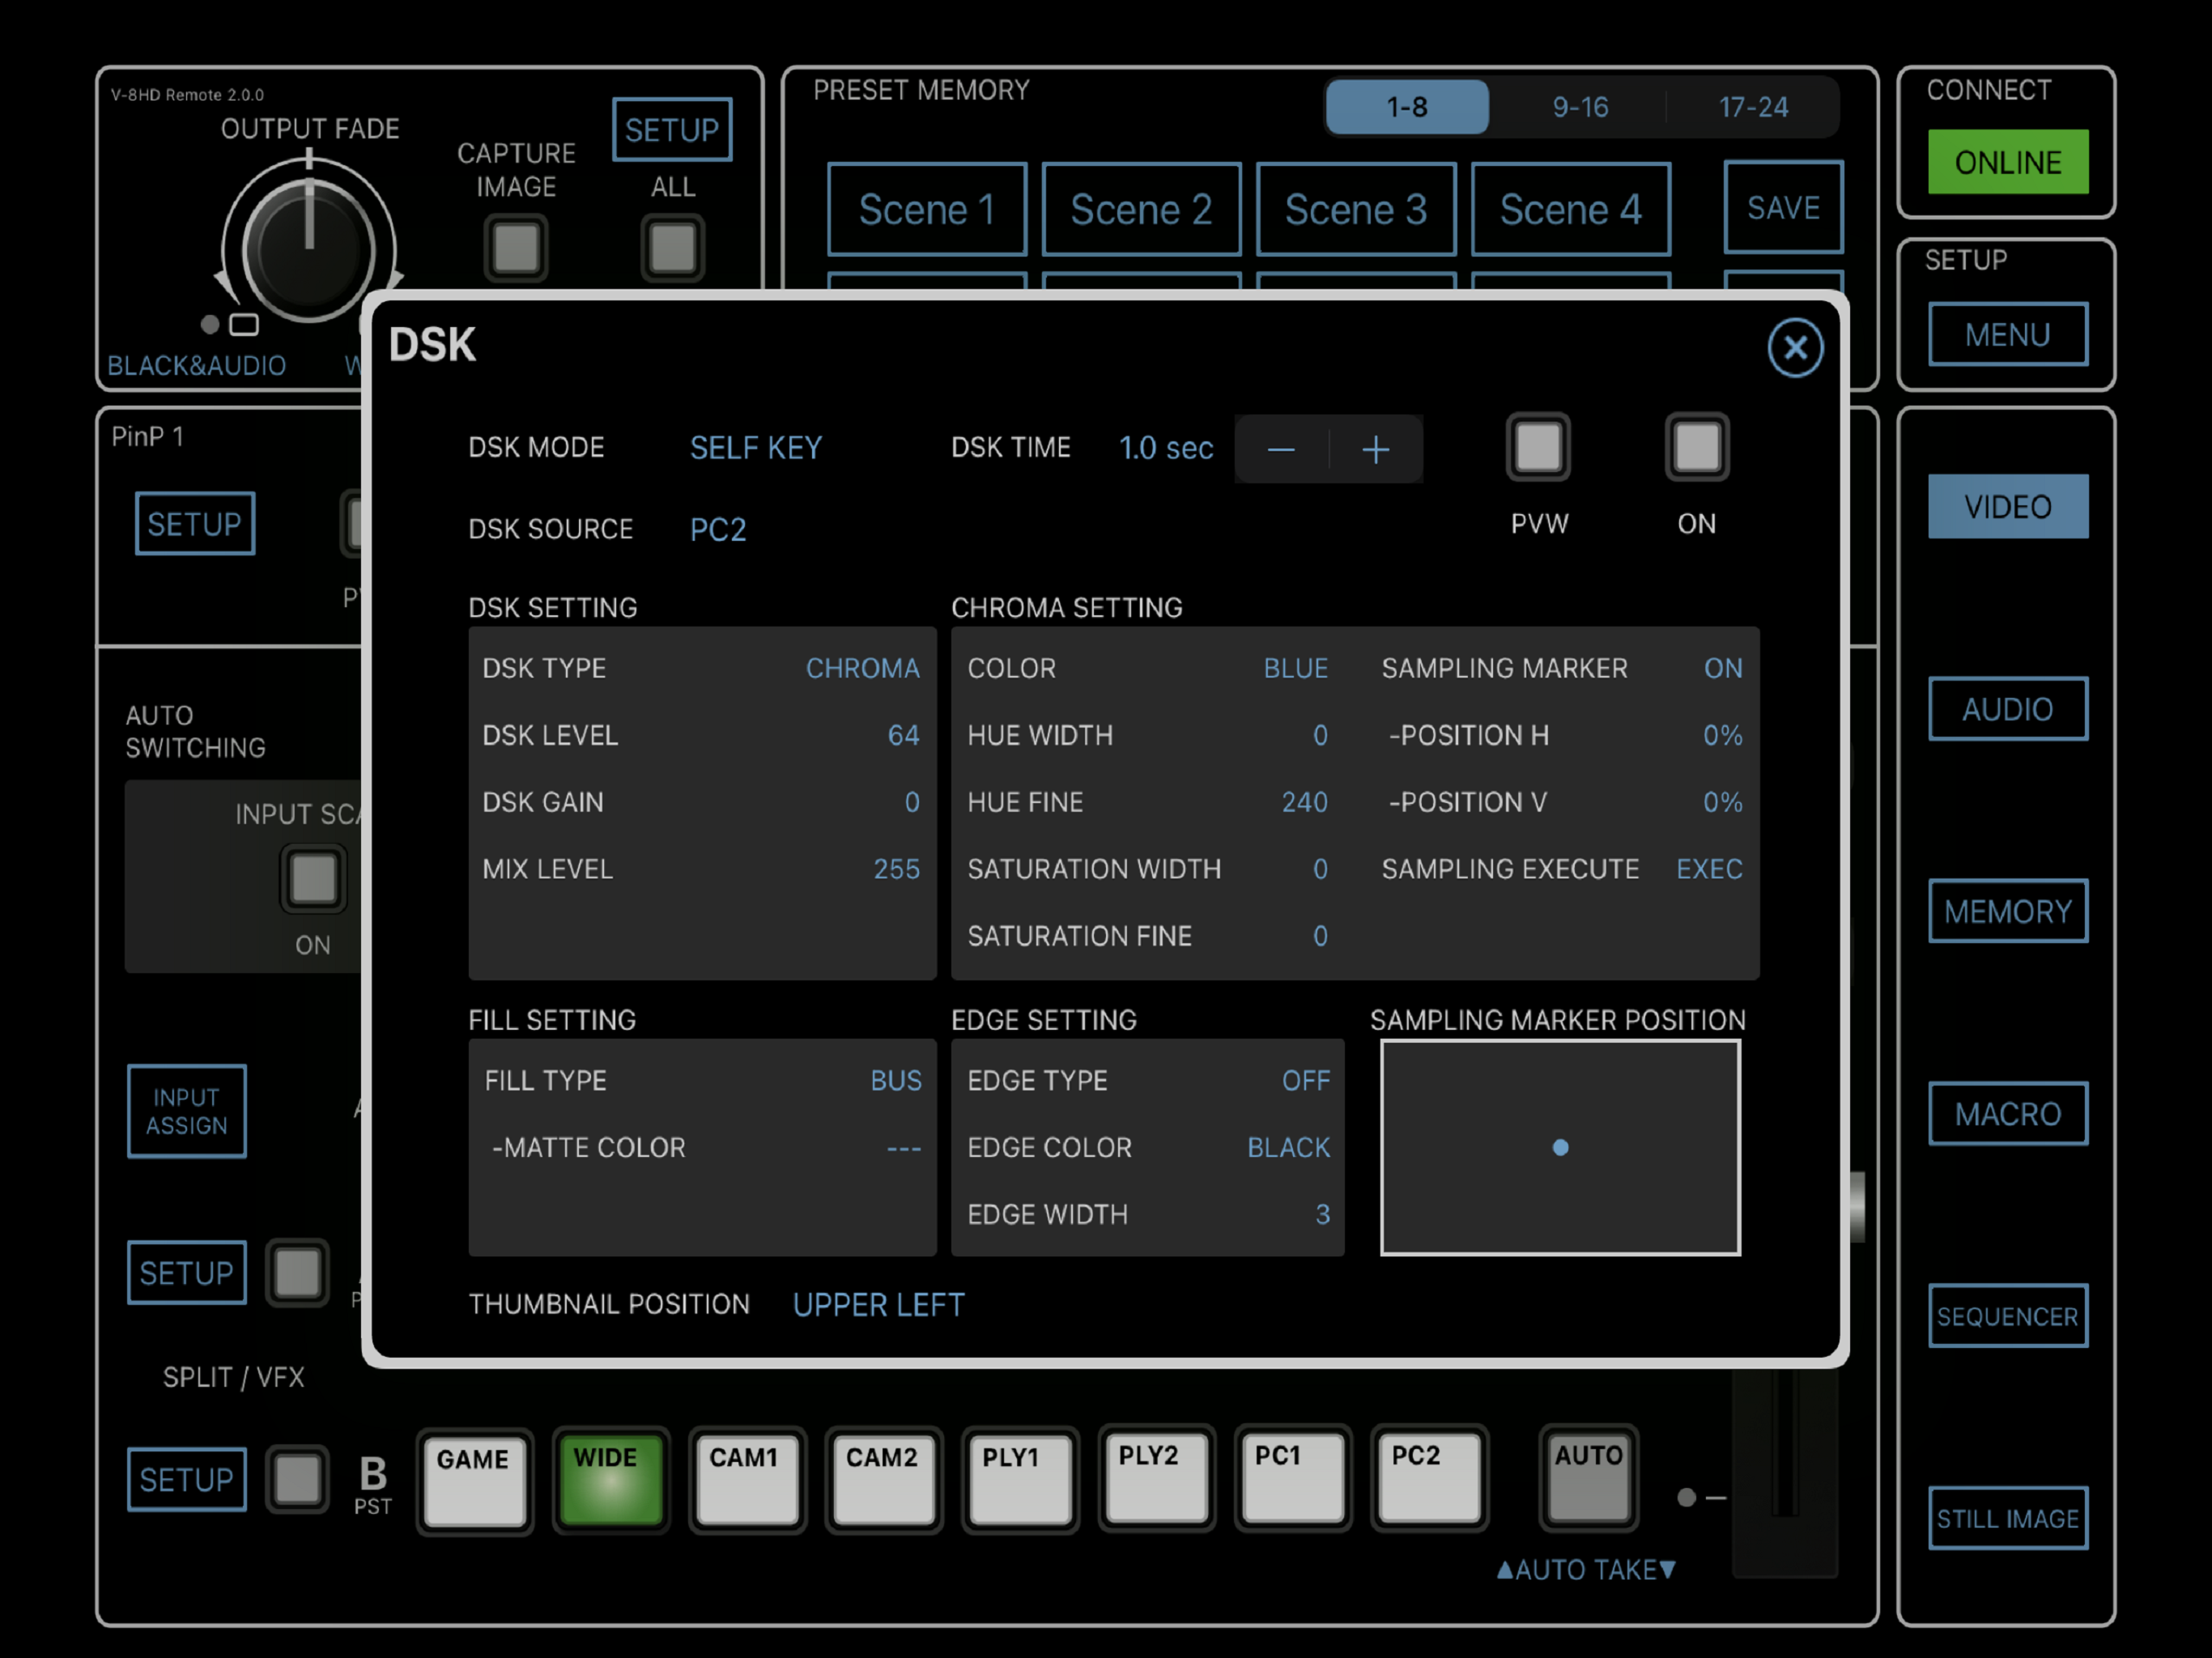Image resolution: width=2212 pixels, height=1658 pixels.
Task: Toggle the DSK PVW button
Action: pos(1538,446)
